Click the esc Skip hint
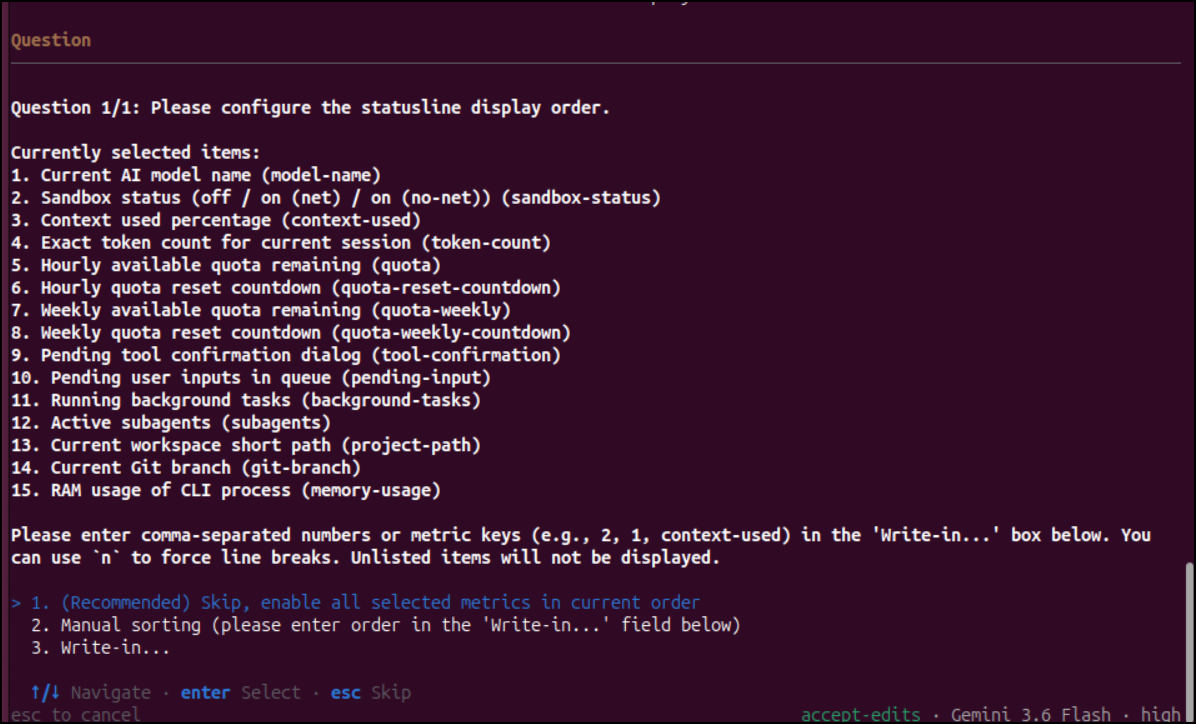The width and height of the screenshot is (1196, 724). coord(371,693)
